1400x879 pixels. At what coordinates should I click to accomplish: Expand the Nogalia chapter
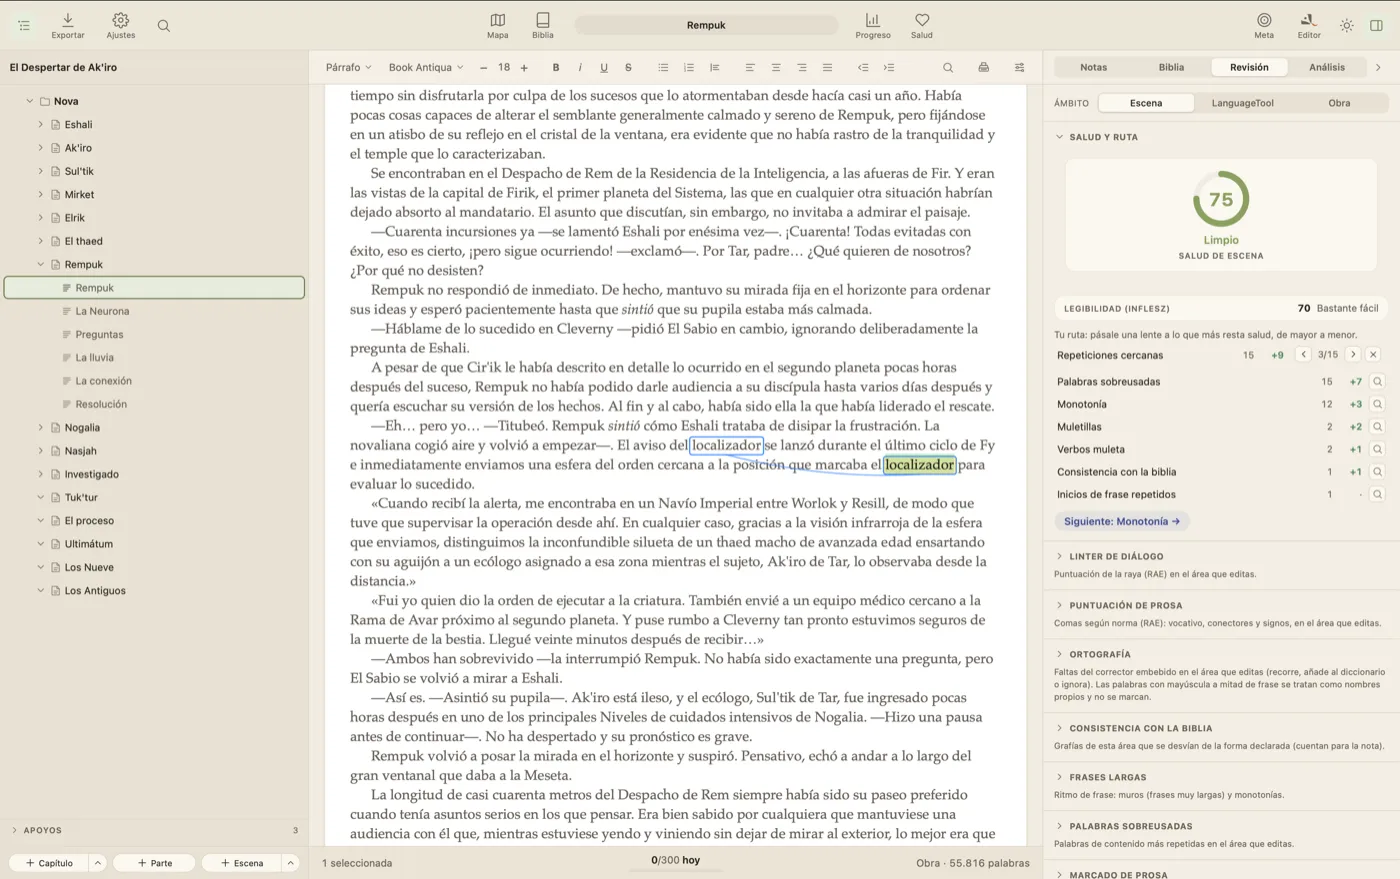coord(41,428)
